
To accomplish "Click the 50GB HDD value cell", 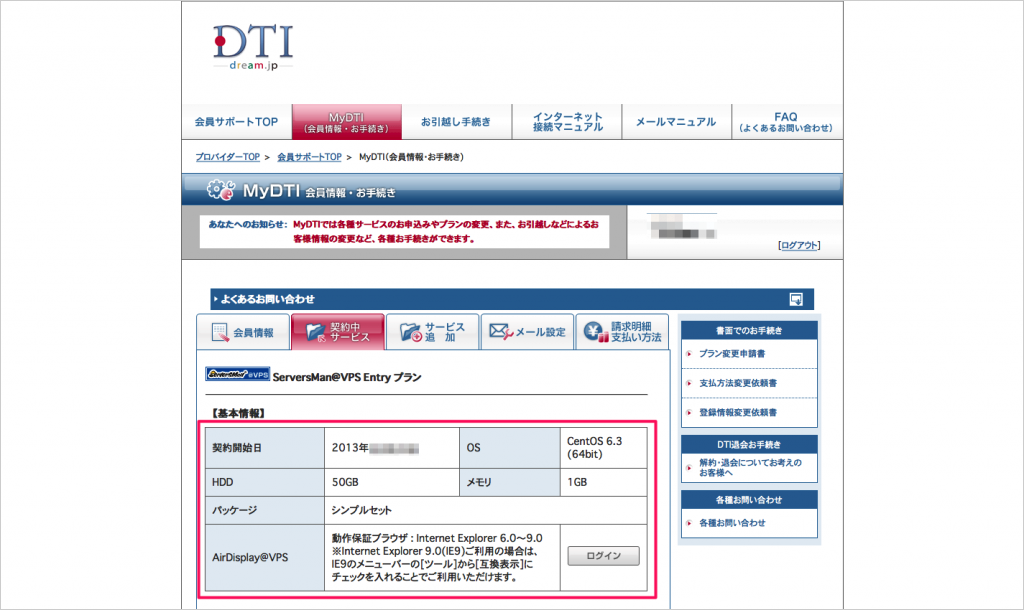I will pos(392,482).
